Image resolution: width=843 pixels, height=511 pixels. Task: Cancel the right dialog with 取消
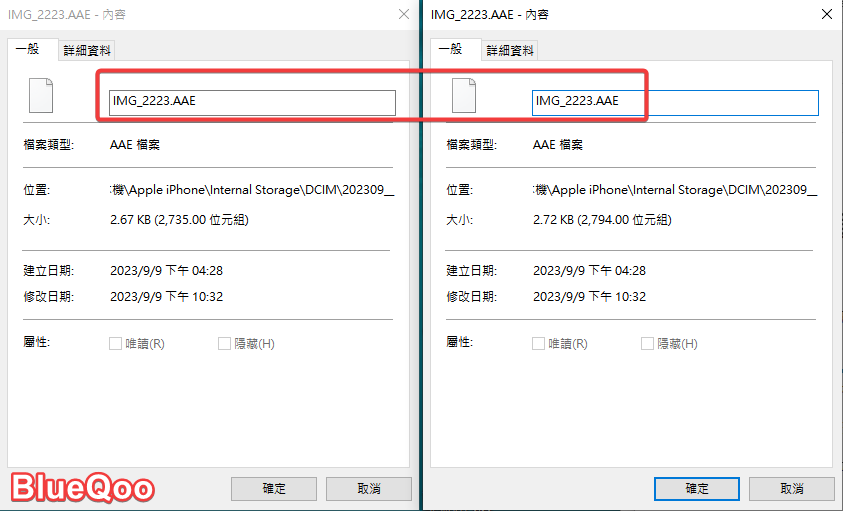pyautogui.click(x=791, y=489)
